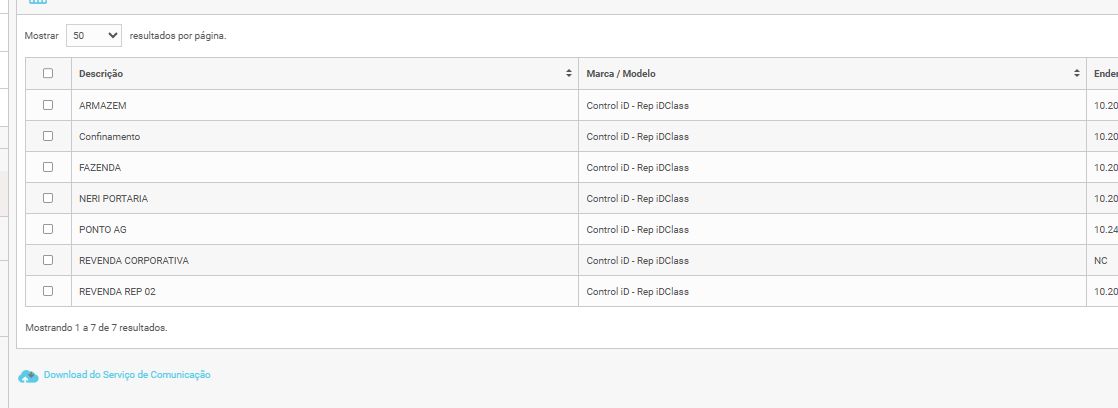Open the Download do Serviço de Comunicação link
Image resolution: width=1118 pixels, height=408 pixels.
point(127,375)
